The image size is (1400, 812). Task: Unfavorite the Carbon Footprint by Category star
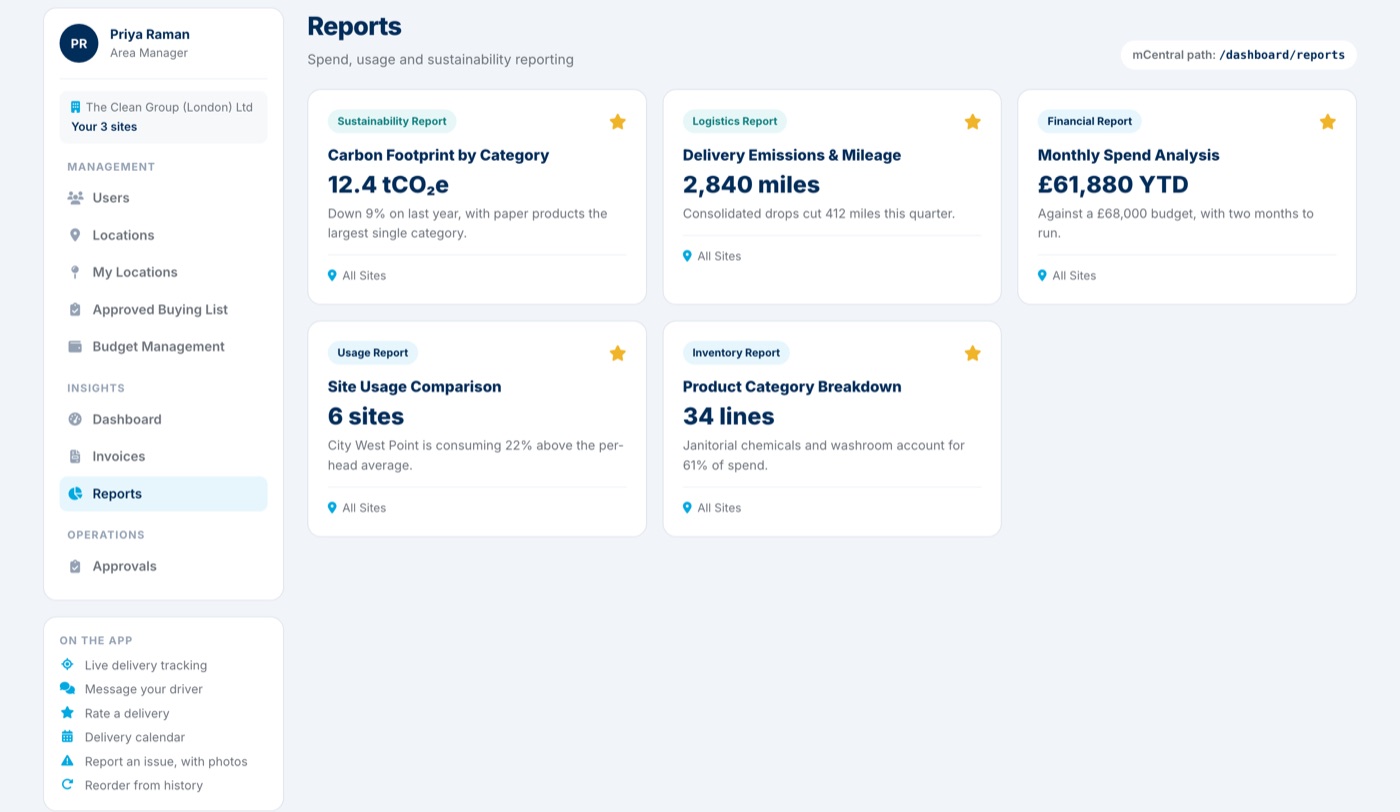click(618, 122)
